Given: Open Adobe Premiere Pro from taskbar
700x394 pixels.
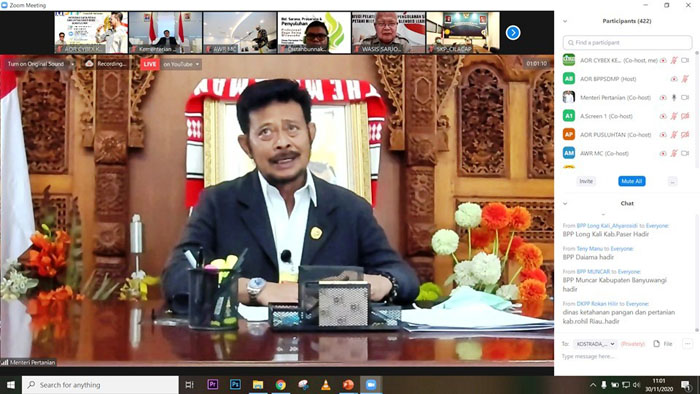Looking at the screenshot, I should 212,385.
